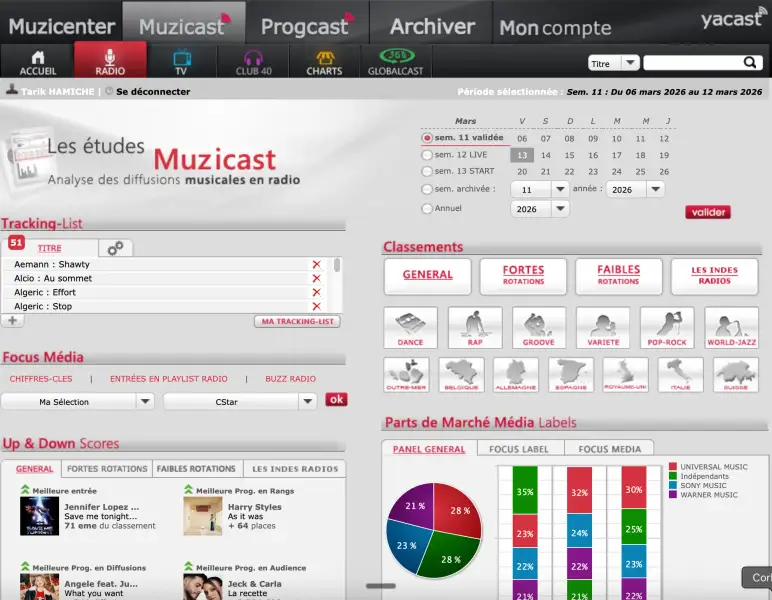Open the Dance genre ranking

[x=410, y=328]
